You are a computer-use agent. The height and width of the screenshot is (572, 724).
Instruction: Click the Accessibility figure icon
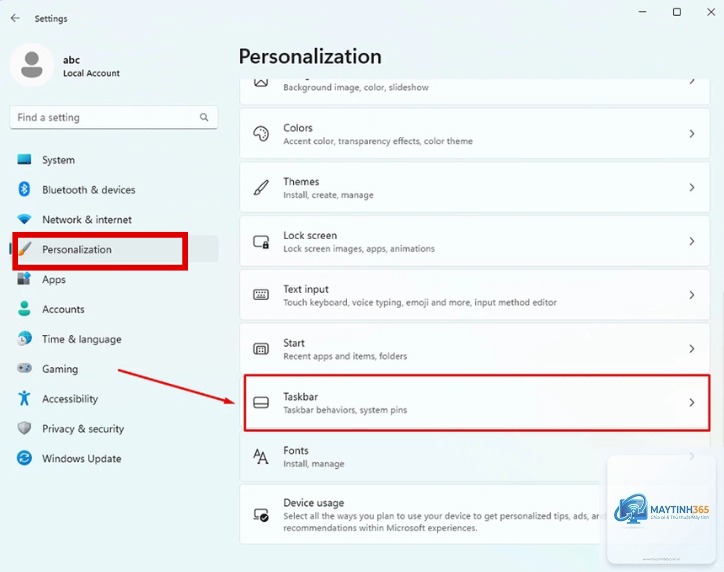click(24, 398)
